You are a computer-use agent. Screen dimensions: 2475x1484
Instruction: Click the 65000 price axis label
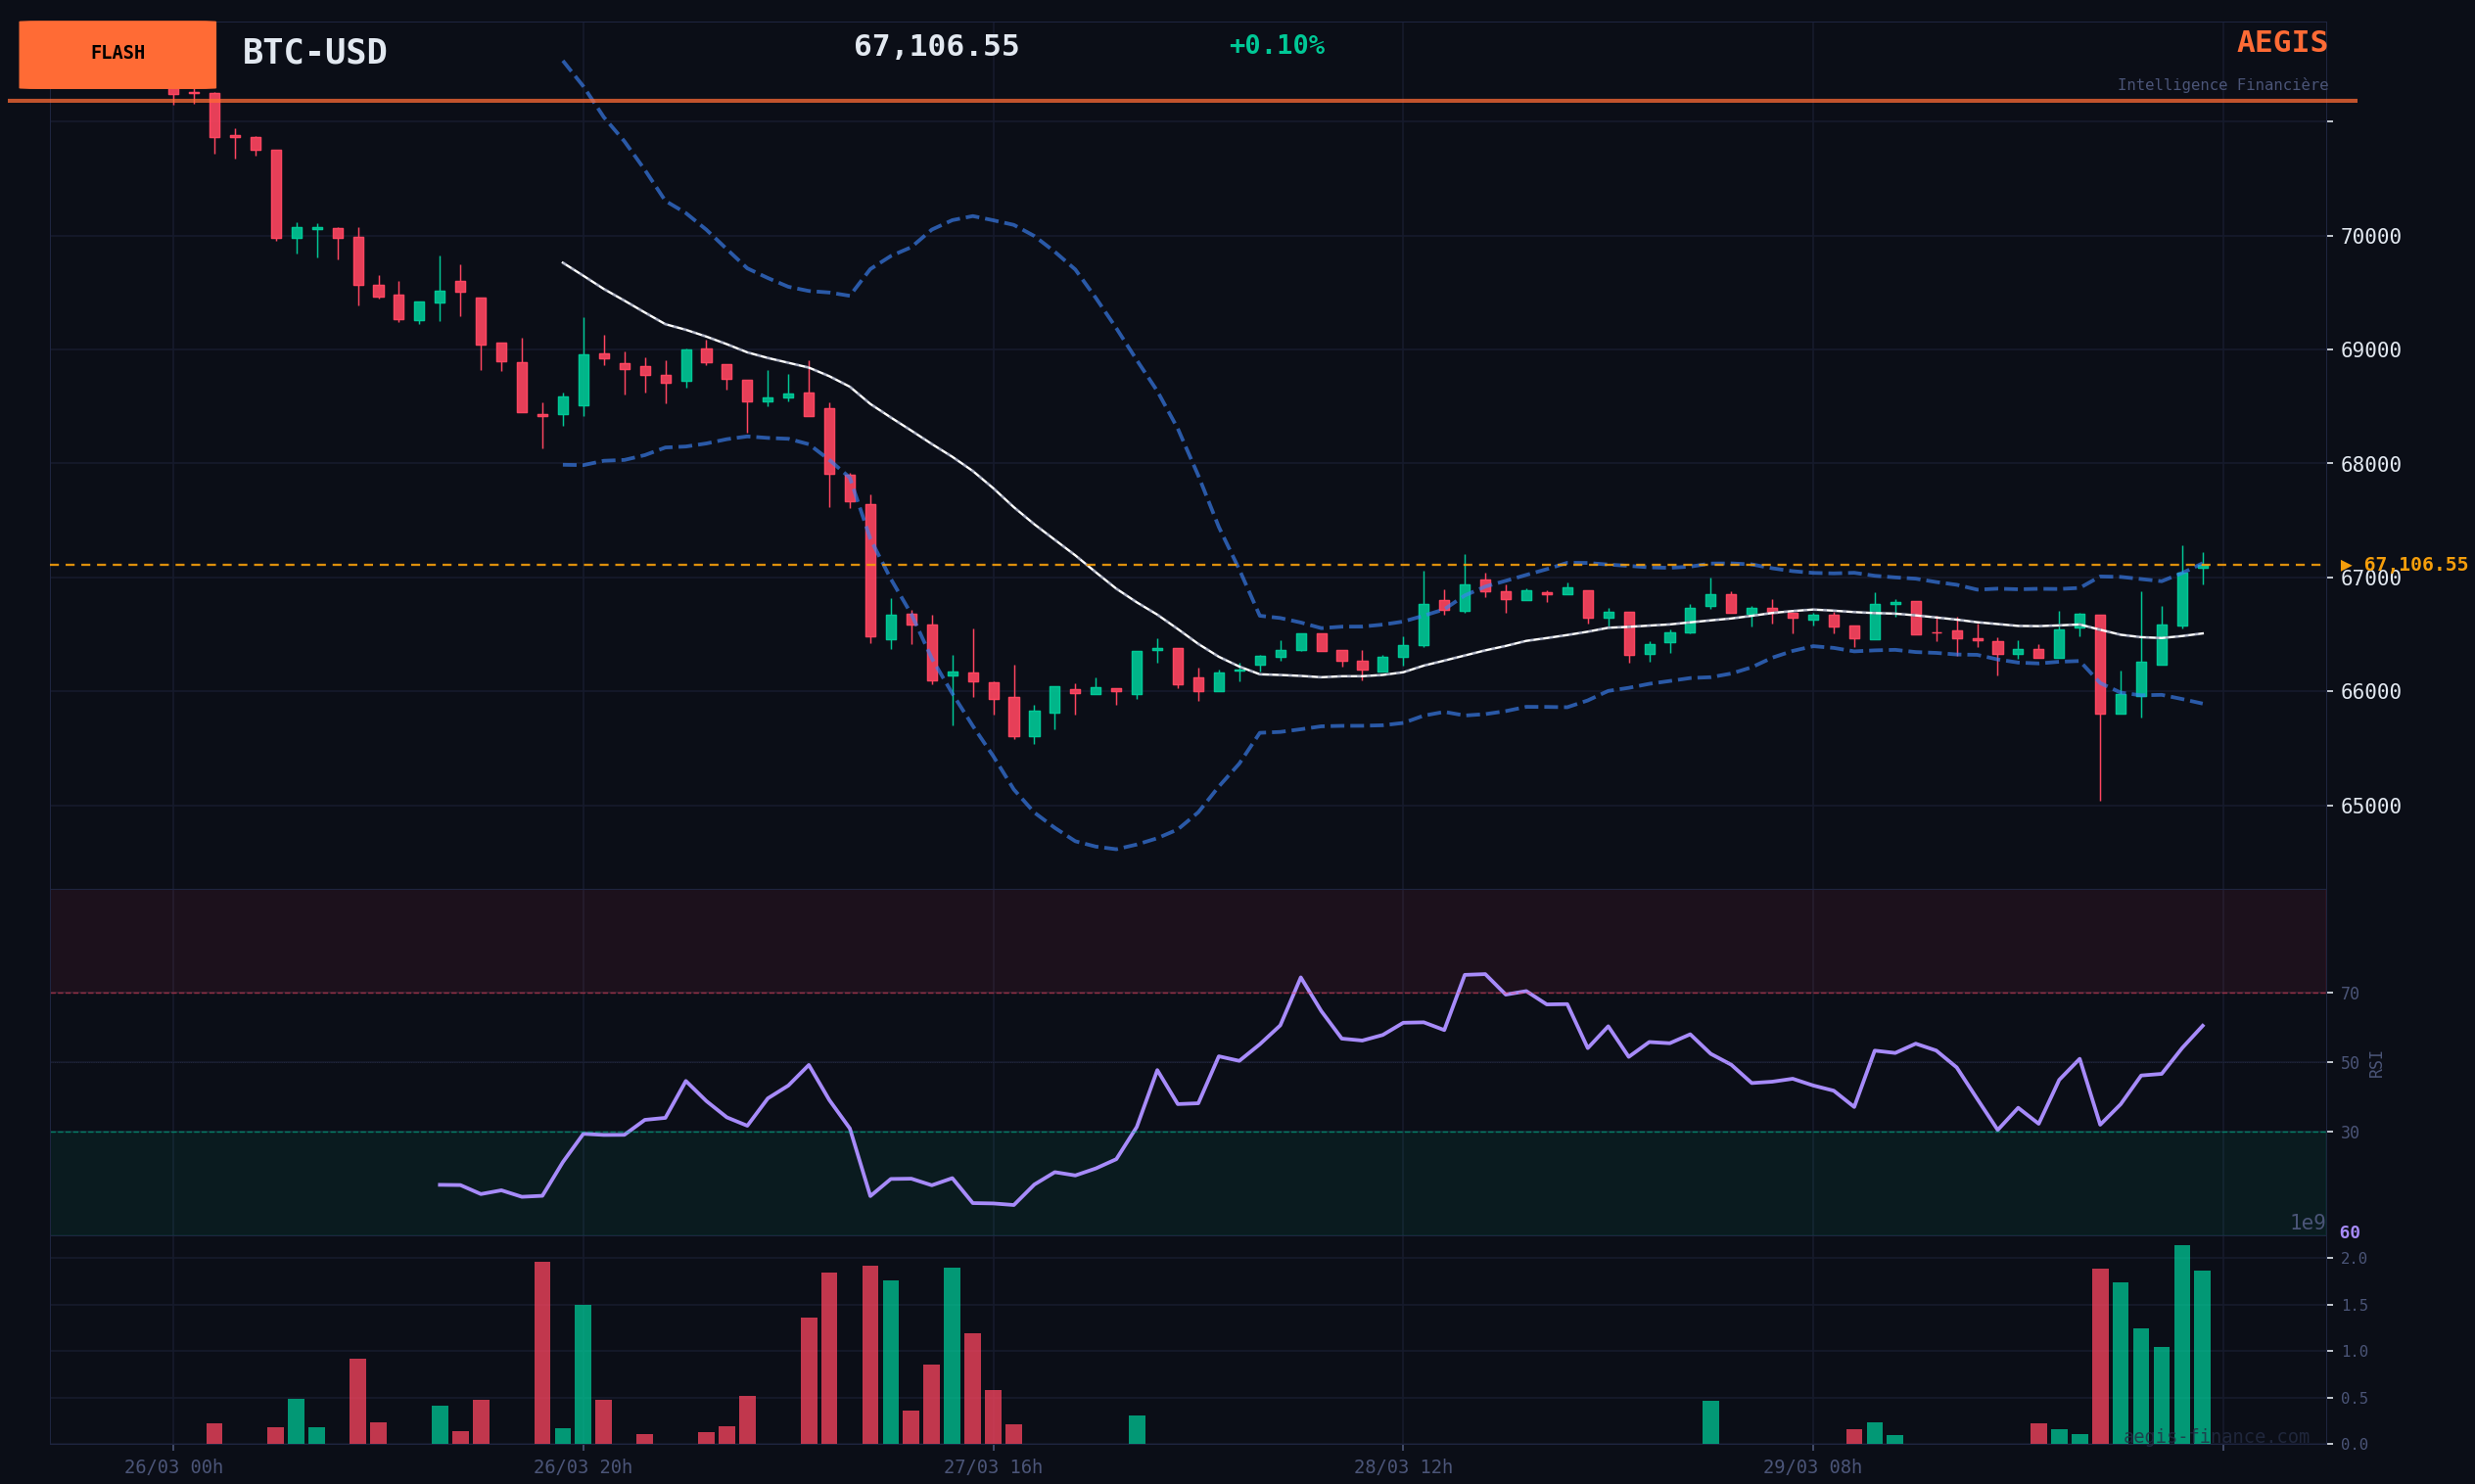click(x=2370, y=806)
